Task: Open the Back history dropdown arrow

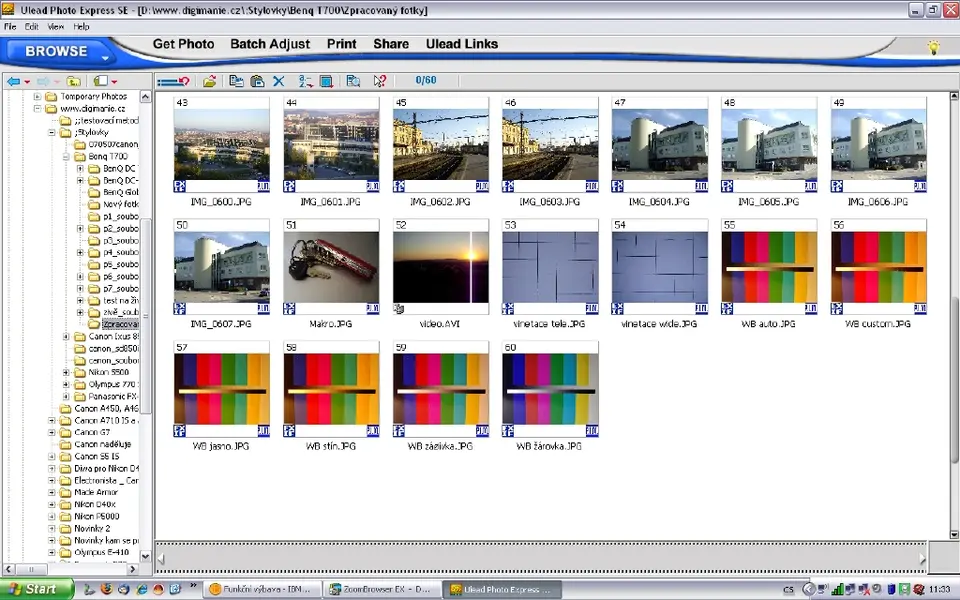Action: pos(27,81)
